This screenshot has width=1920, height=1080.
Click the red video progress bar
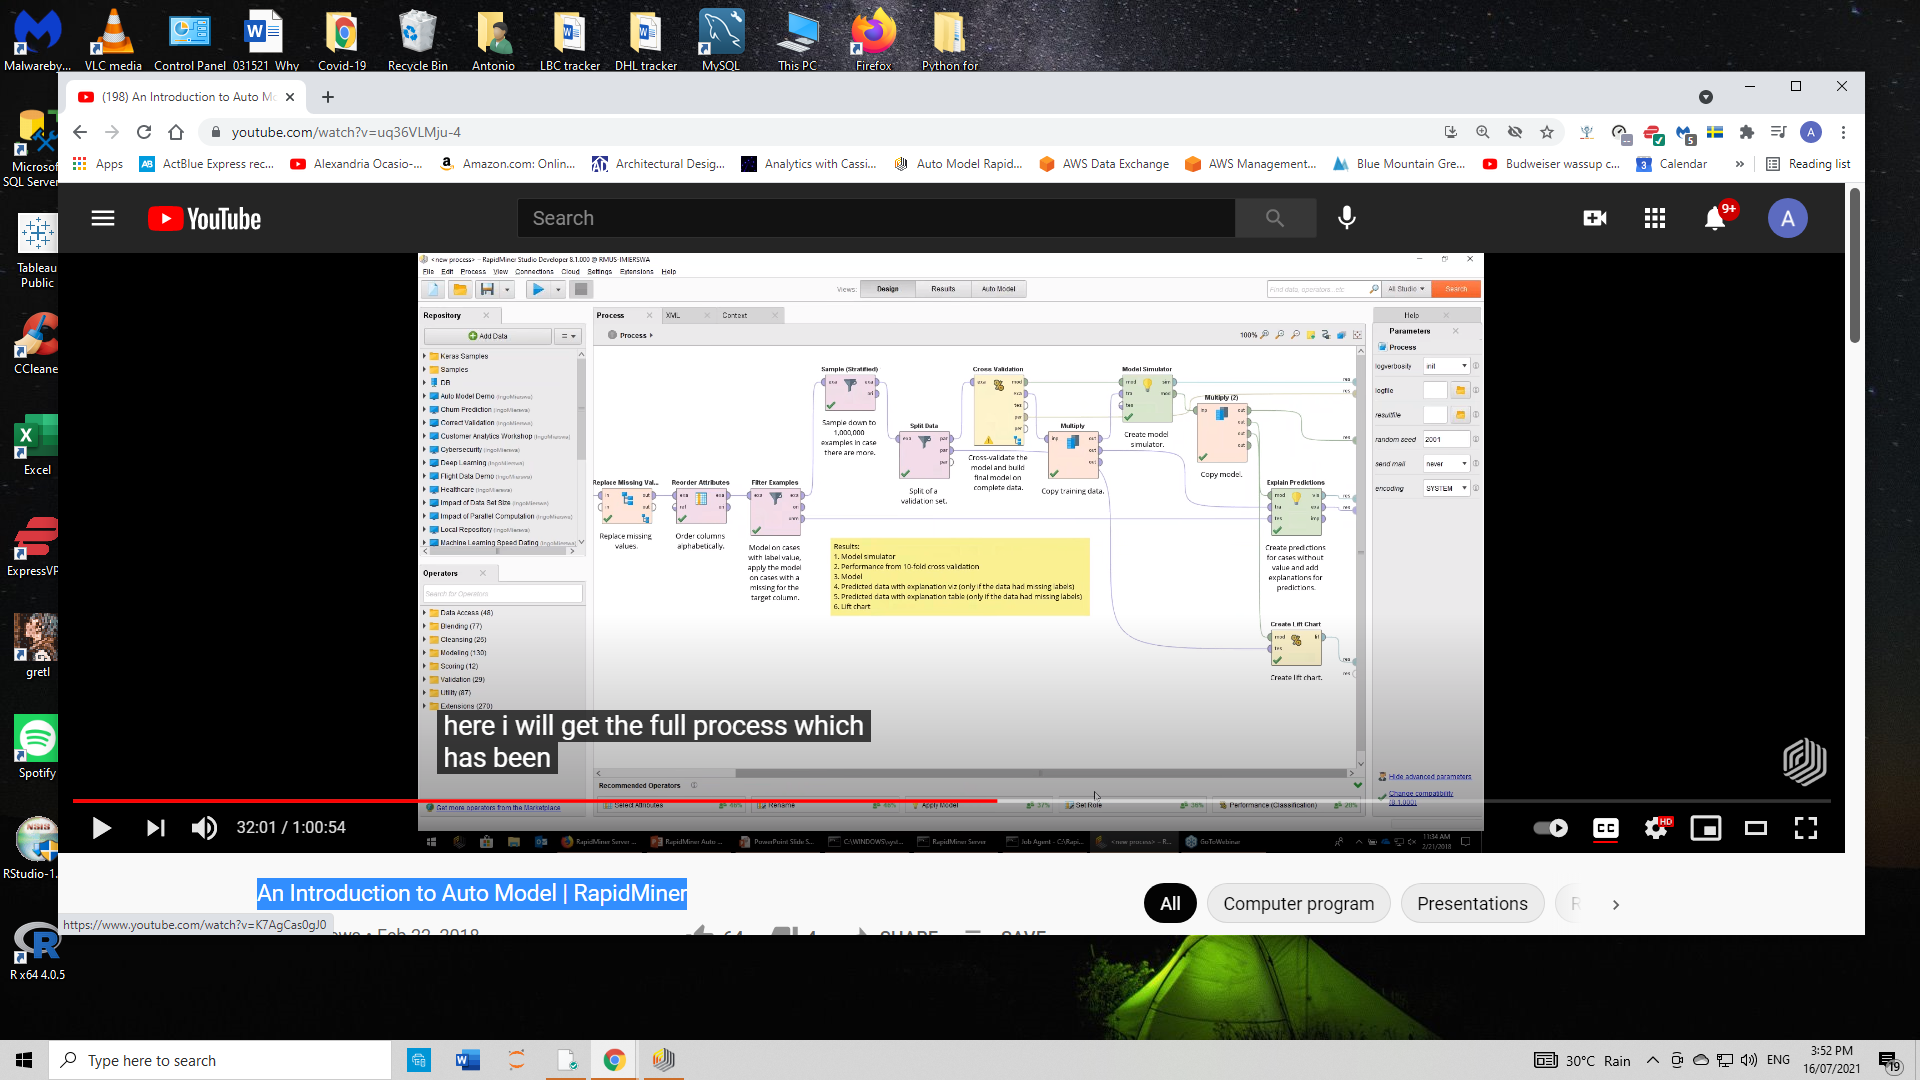pos(534,801)
